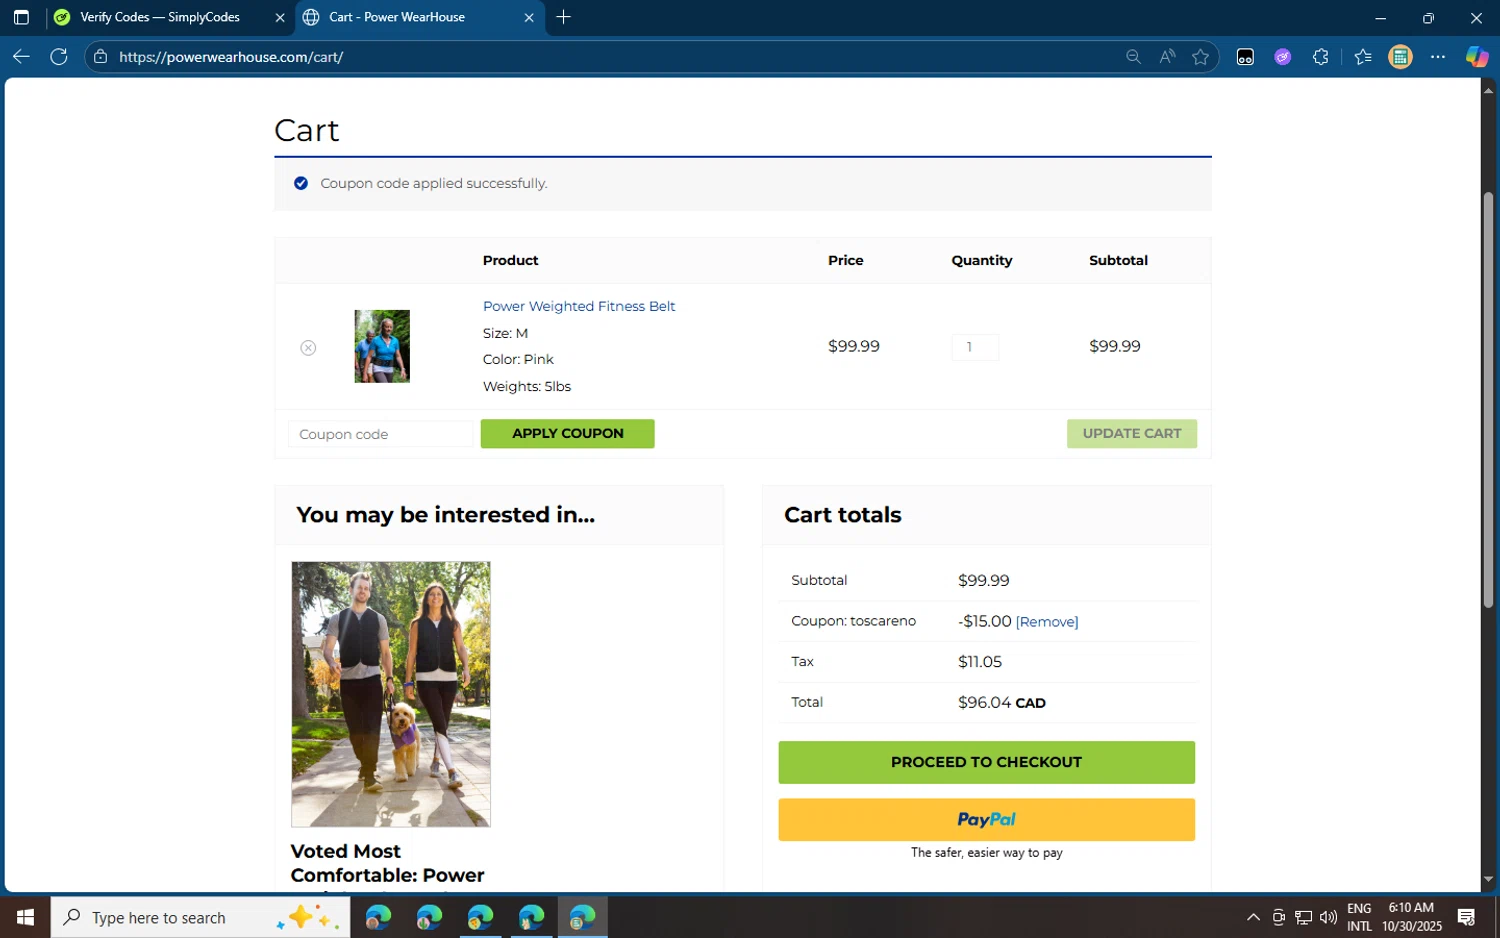Open the notification center icon
The image size is (1500, 938).
point(1467,917)
